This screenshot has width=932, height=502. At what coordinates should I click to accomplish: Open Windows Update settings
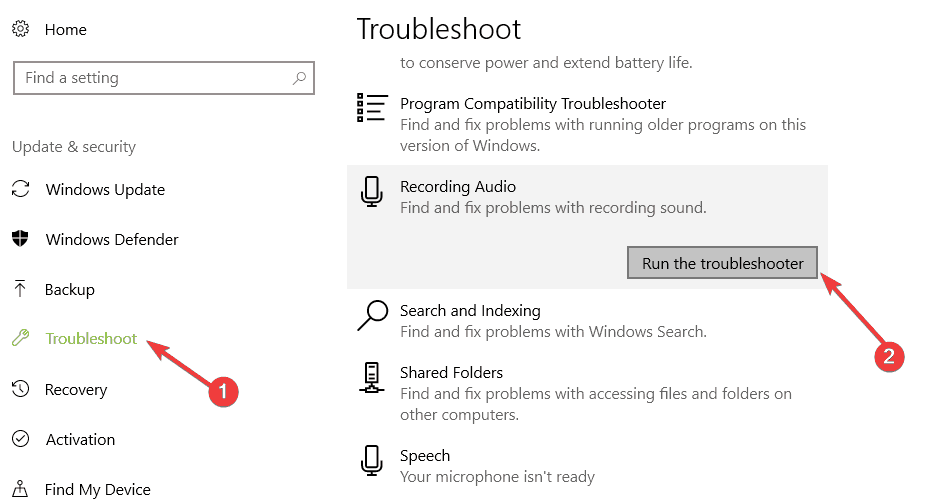coord(105,190)
